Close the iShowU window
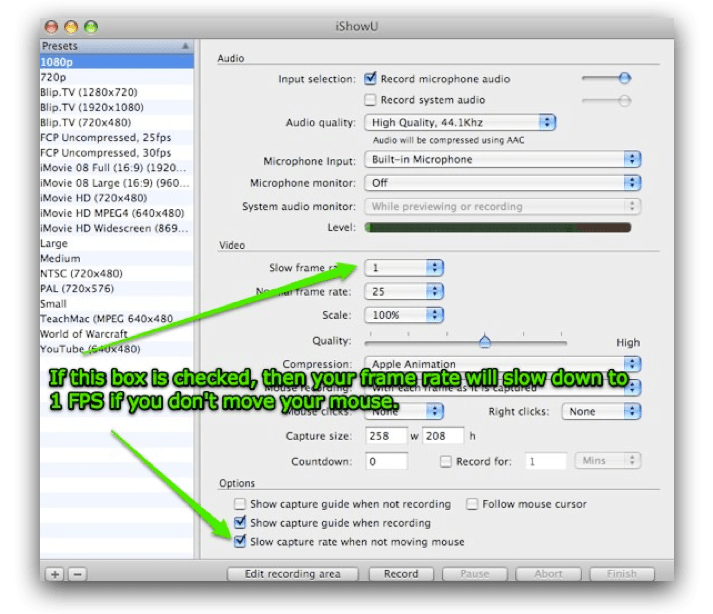The image size is (713, 614). pos(51,26)
